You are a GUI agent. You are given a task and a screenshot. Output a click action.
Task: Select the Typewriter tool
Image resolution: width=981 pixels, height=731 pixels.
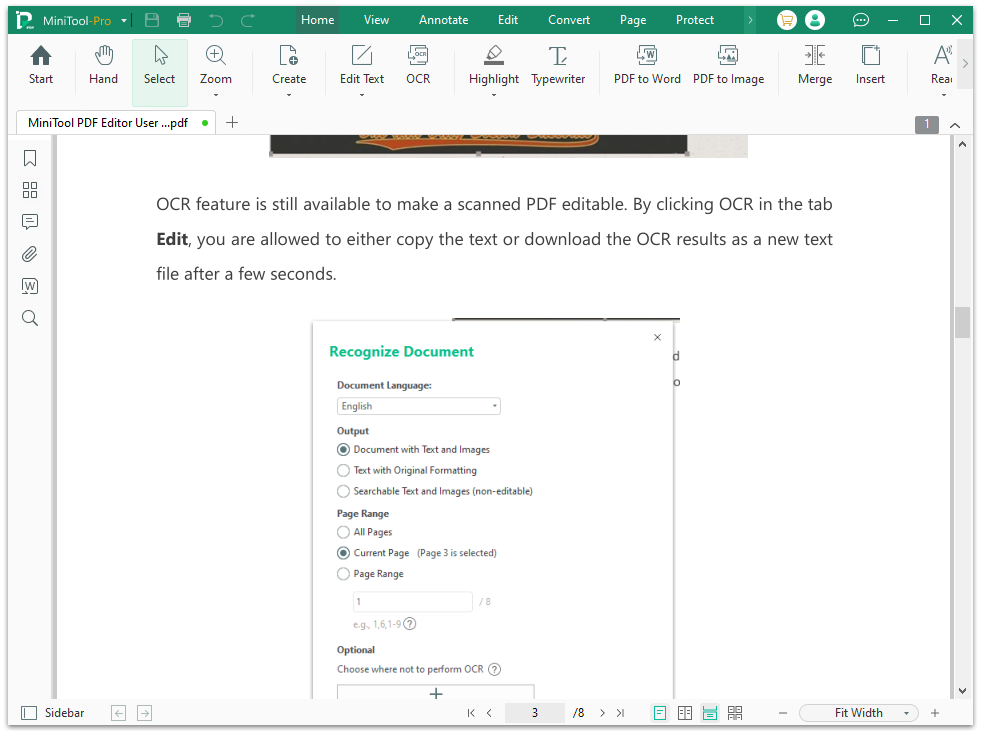point(558,65)
